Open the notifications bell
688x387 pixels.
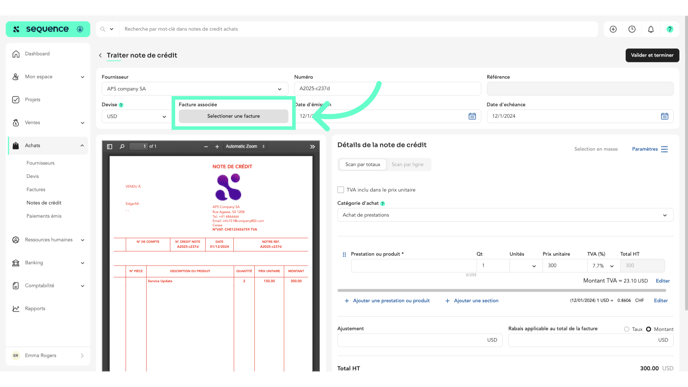click(651, 29)
